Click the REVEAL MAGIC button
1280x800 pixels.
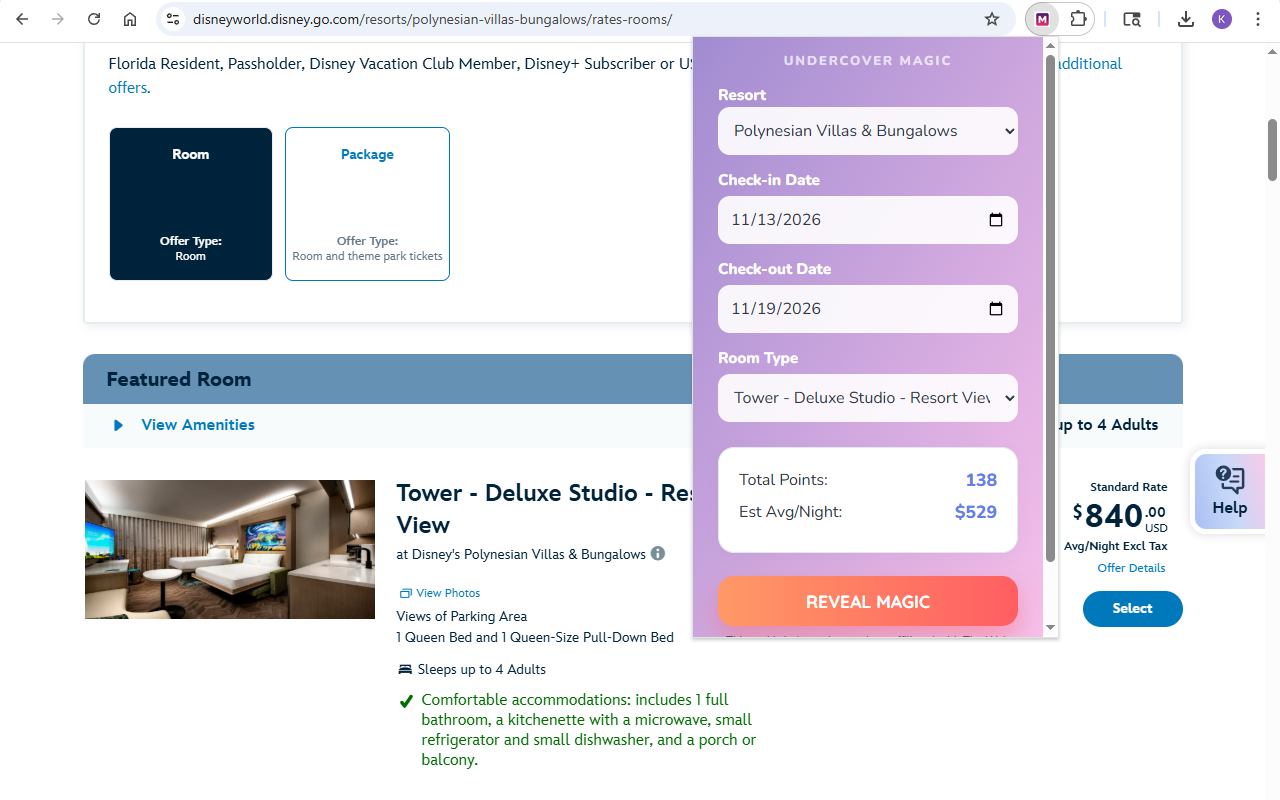click(x=867, y=601)
